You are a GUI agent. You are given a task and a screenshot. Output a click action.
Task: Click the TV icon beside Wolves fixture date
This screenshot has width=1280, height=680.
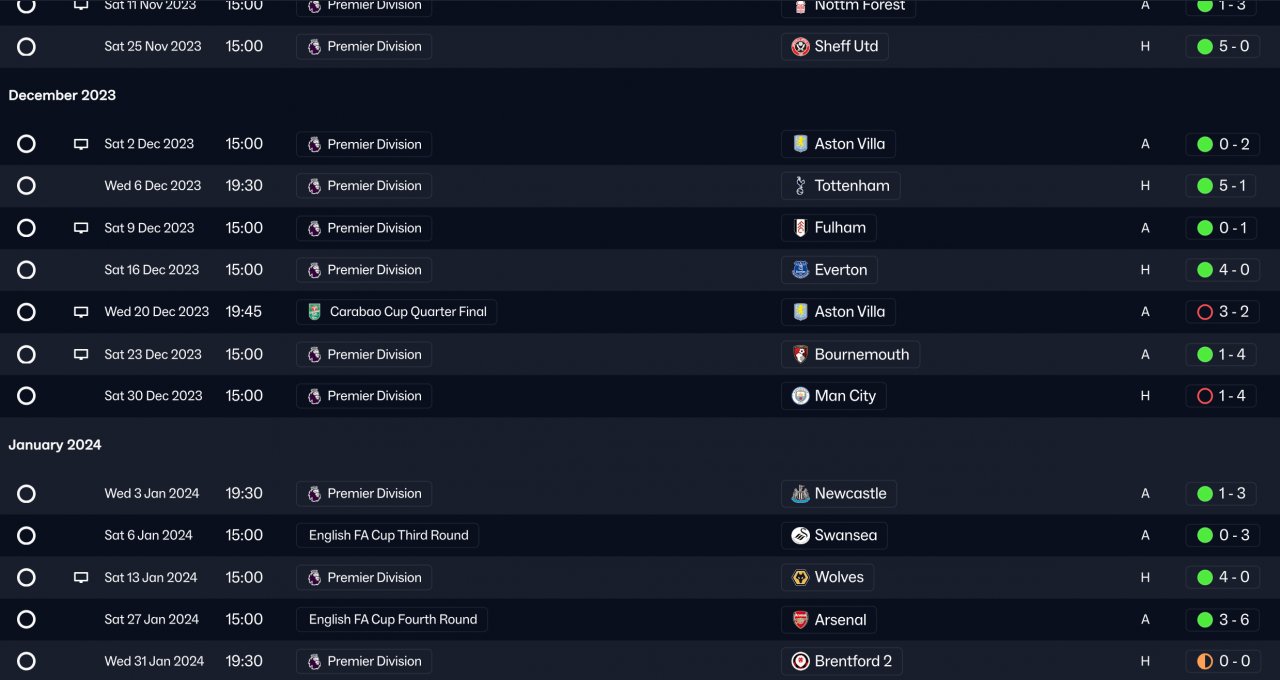[81, 578]
